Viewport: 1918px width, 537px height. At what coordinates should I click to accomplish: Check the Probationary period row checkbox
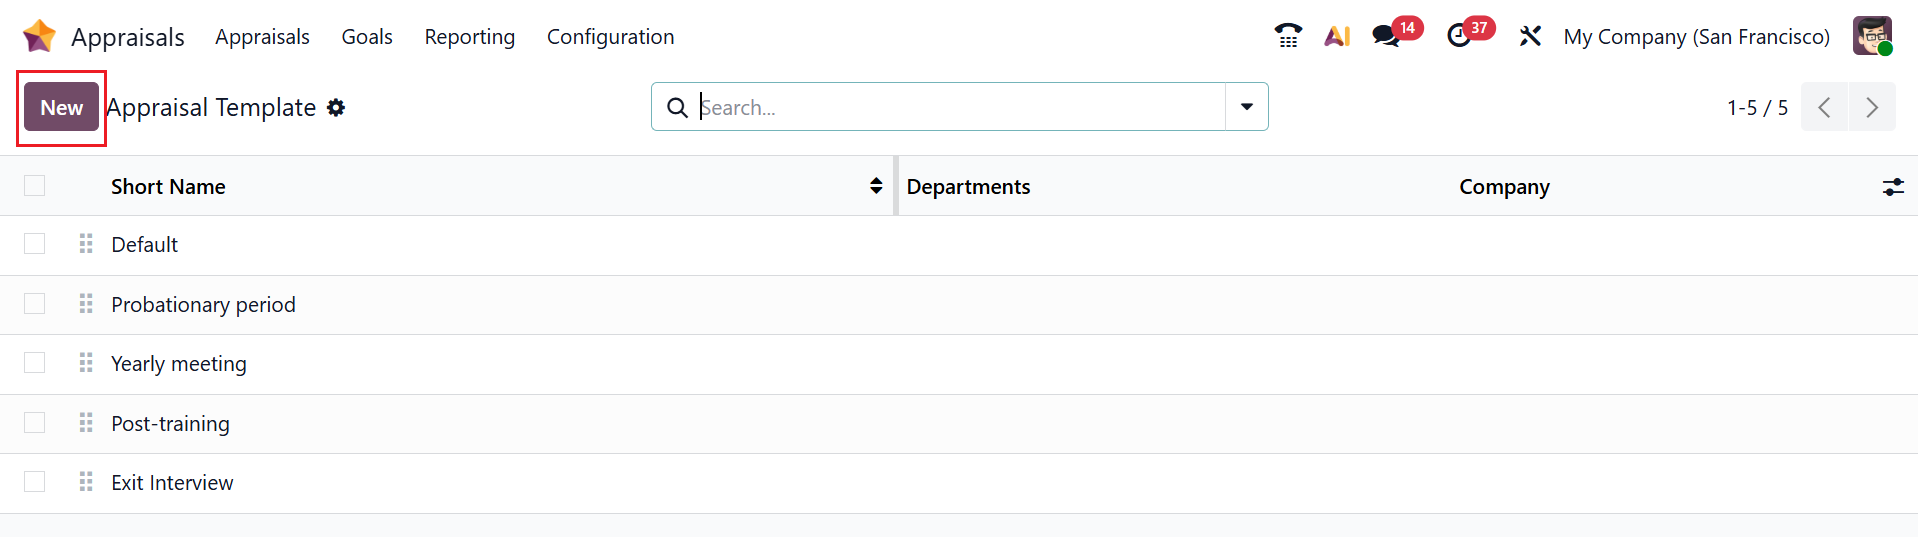pyautogui.click(x=35, y=304)
